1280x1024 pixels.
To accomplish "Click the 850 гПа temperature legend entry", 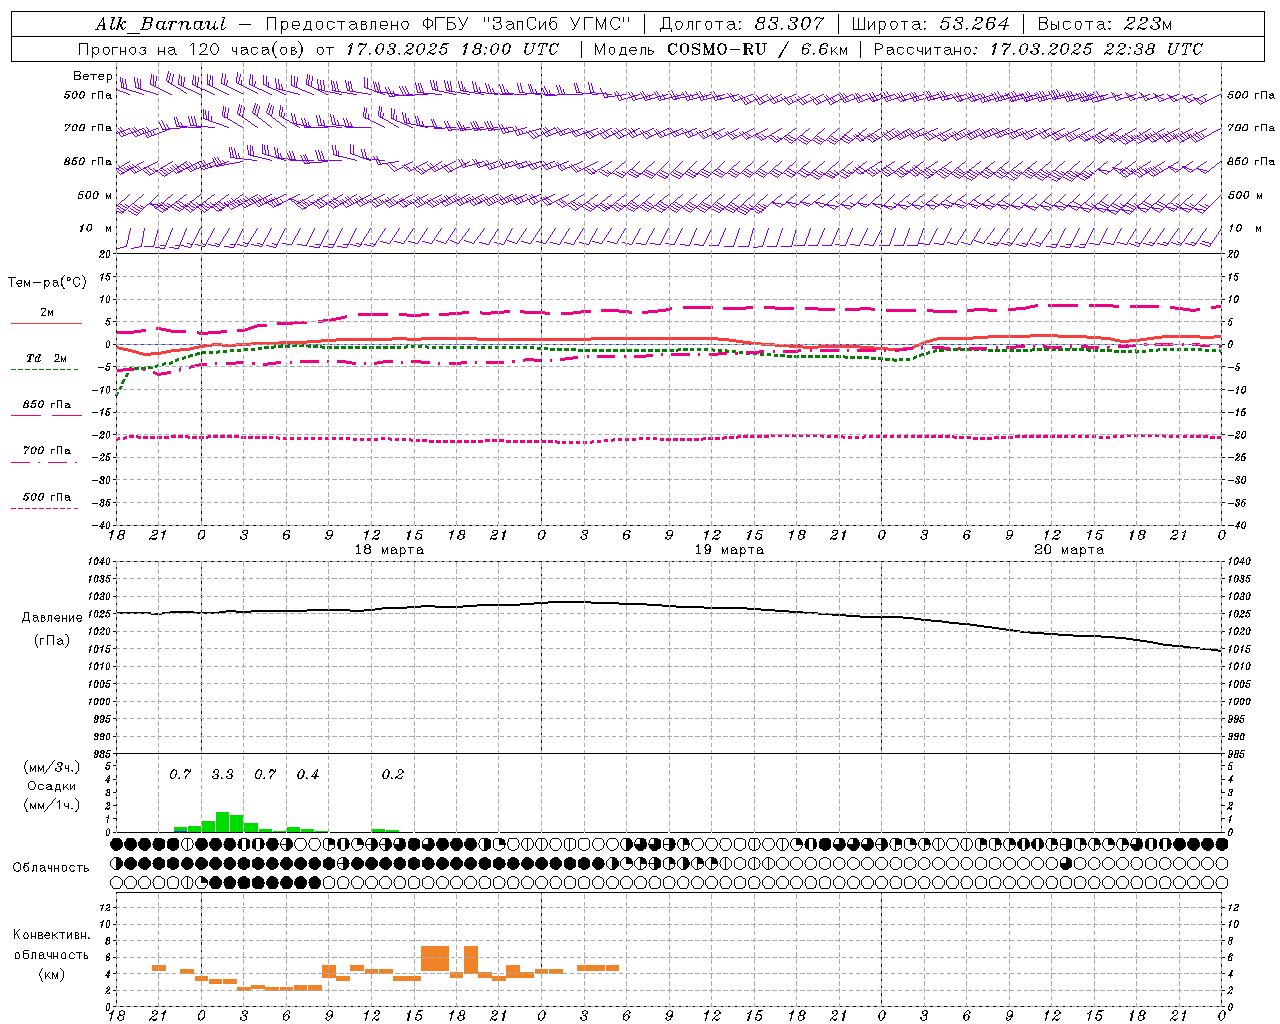I will 46,404.
